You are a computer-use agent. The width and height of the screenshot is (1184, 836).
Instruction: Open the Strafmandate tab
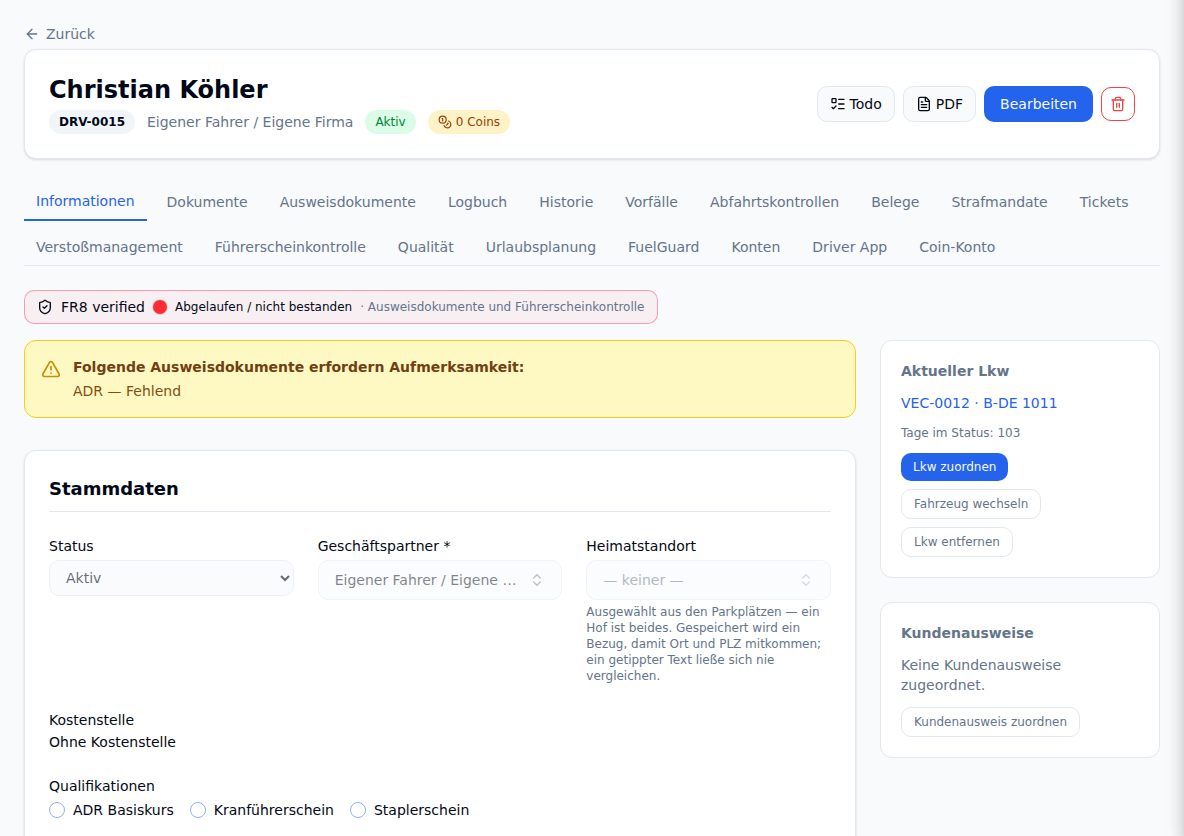[999, 202]
